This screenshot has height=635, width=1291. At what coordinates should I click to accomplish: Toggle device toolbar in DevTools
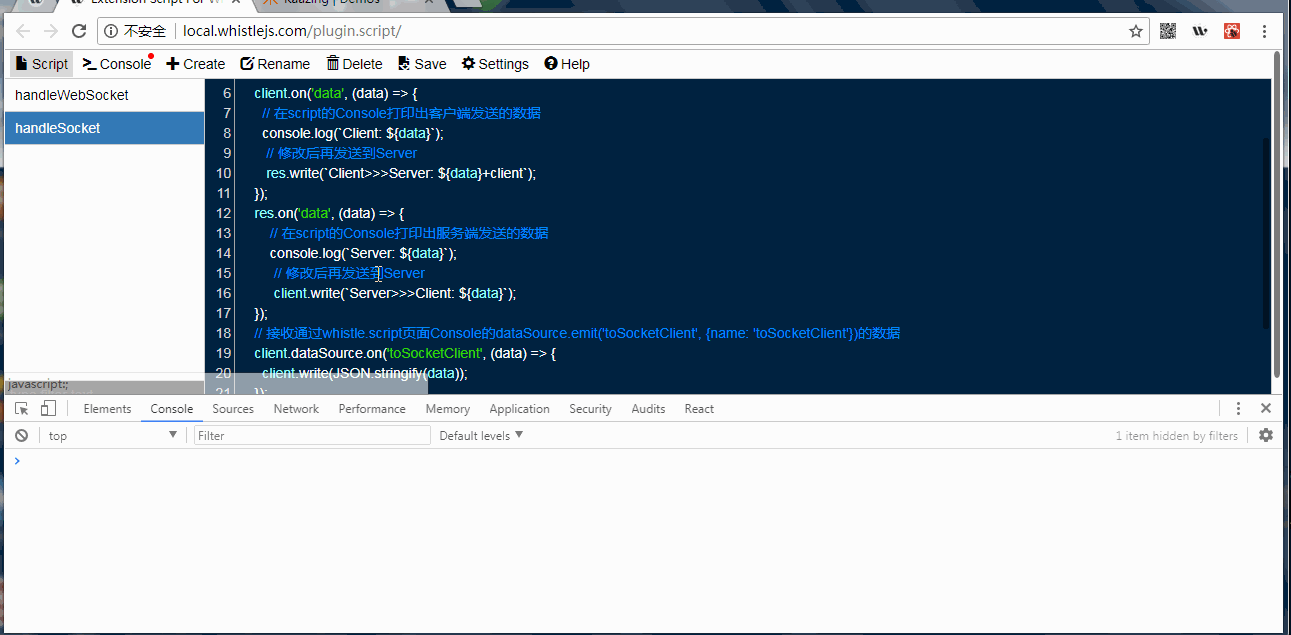point(48,408)
